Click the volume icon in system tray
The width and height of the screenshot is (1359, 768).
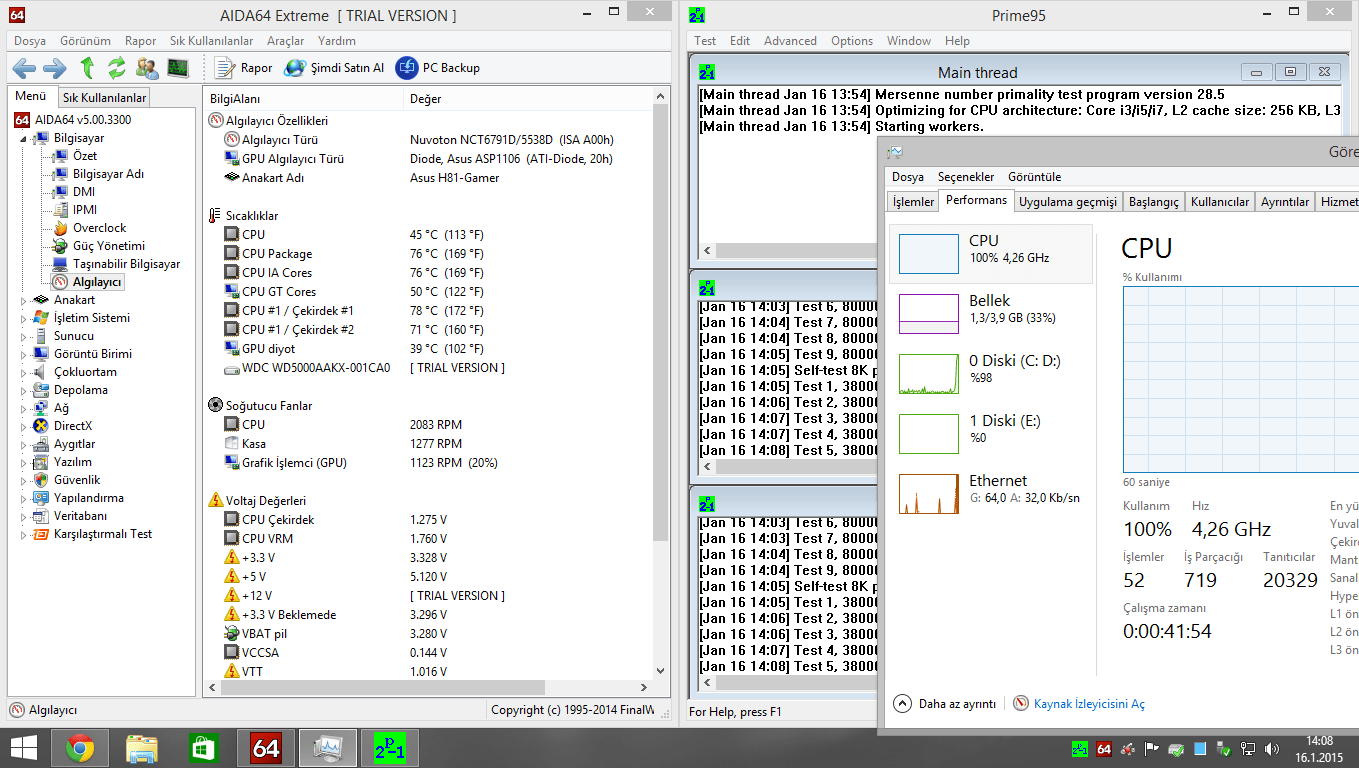(x=1272, y=748)
